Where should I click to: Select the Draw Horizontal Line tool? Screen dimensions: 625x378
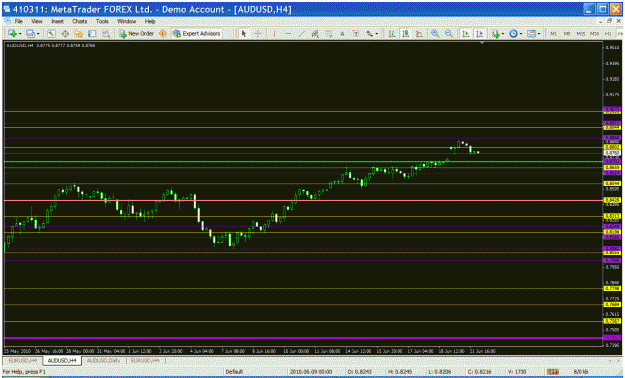[288, 34]
